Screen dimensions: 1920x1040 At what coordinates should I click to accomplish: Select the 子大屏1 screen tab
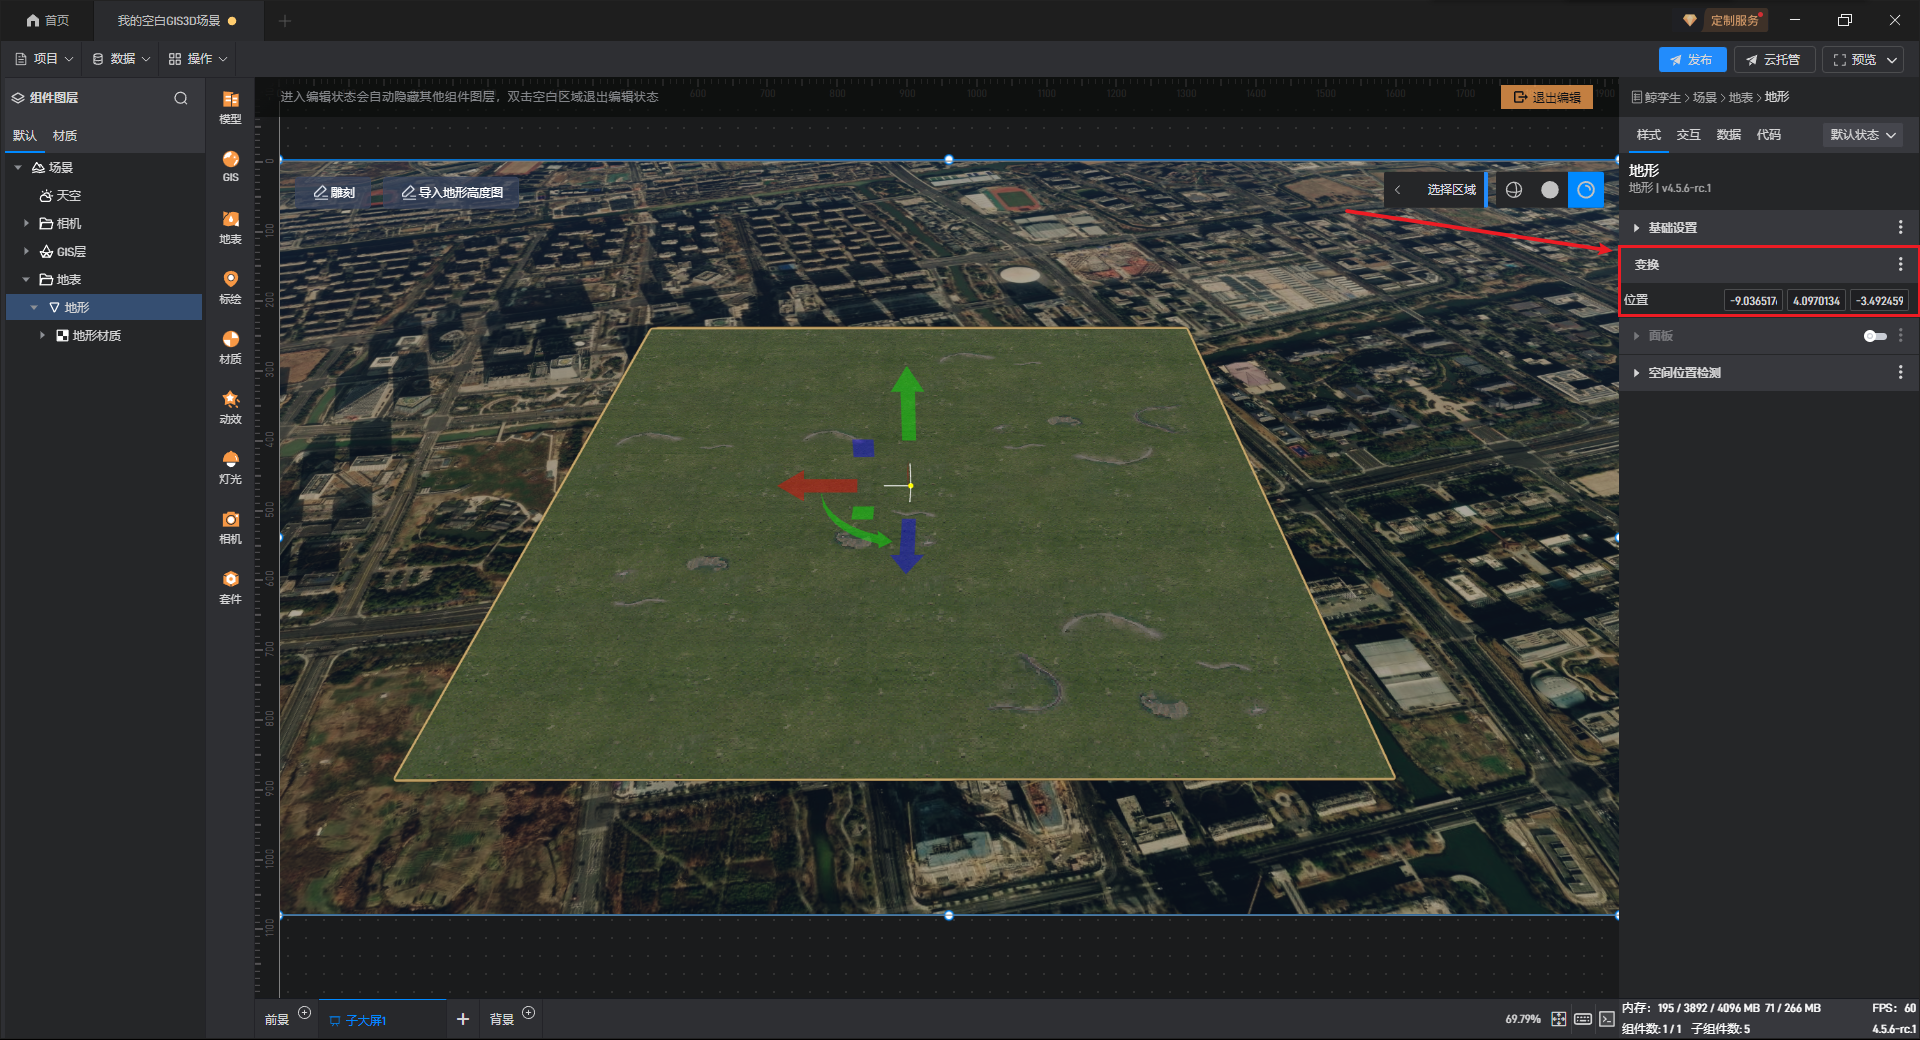366,1020
